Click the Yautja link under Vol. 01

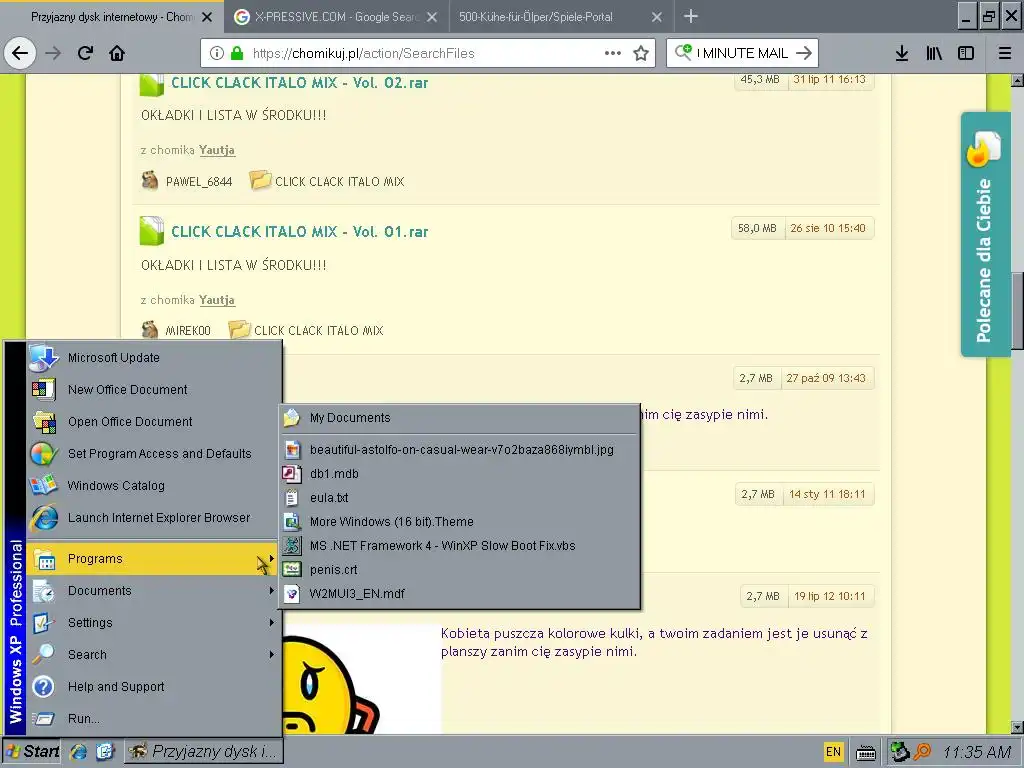click(217, 300)
